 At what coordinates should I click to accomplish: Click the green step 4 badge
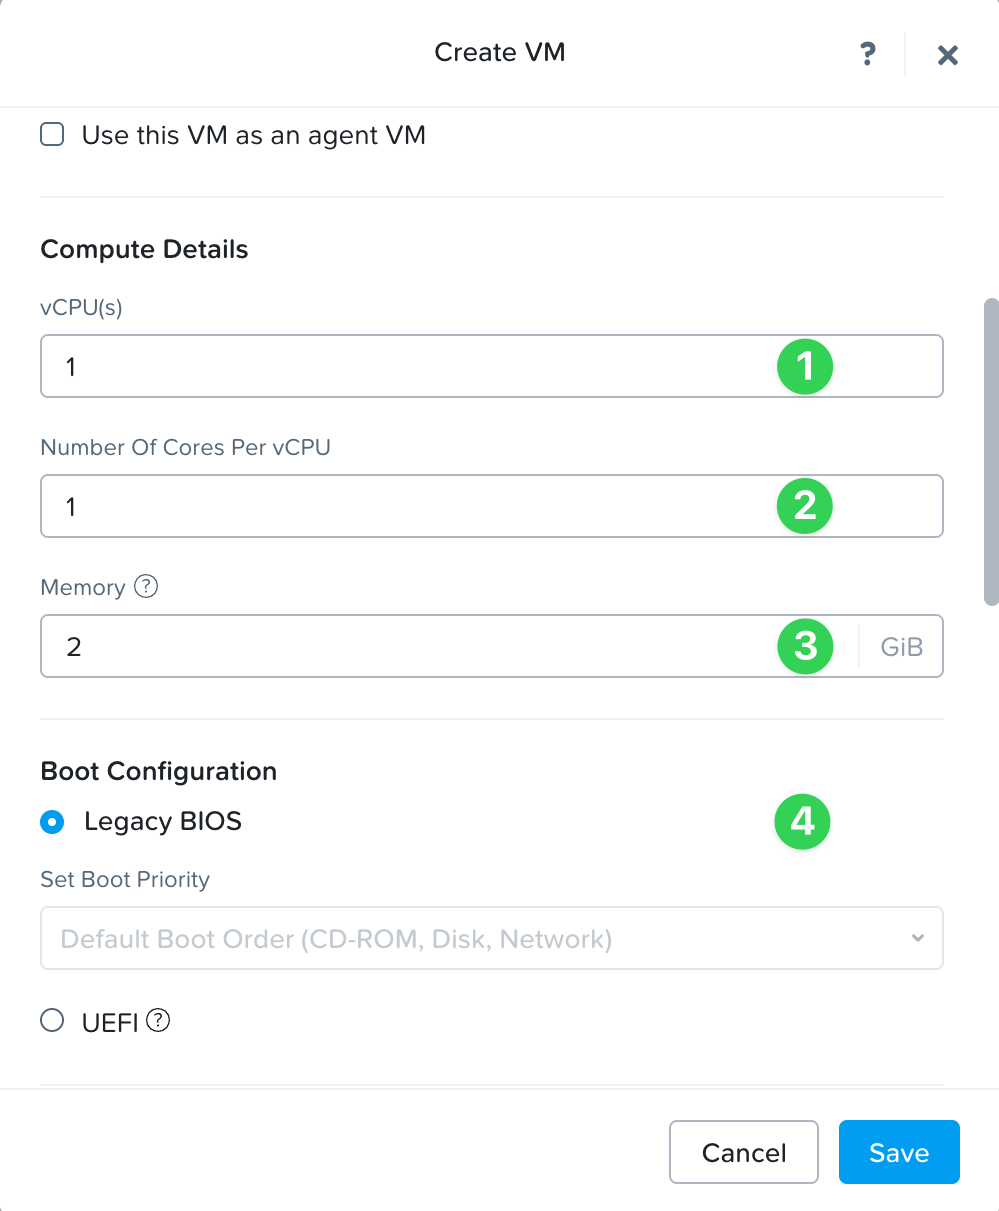click(803, 822)
